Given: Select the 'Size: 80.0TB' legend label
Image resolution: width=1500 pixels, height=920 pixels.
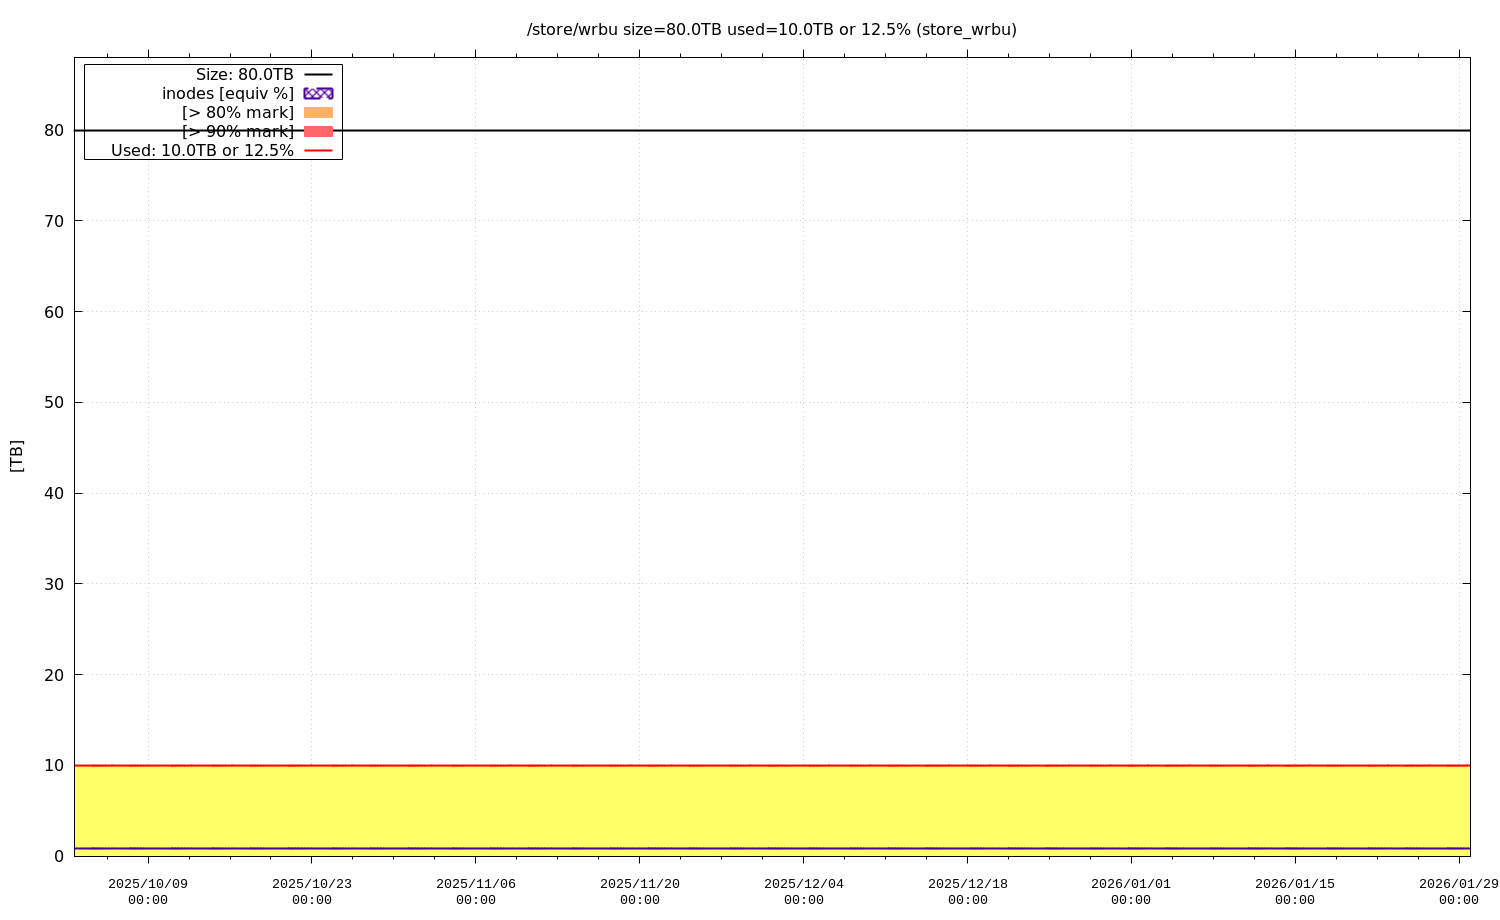Looking at the screenshot, I should point(244,75).
